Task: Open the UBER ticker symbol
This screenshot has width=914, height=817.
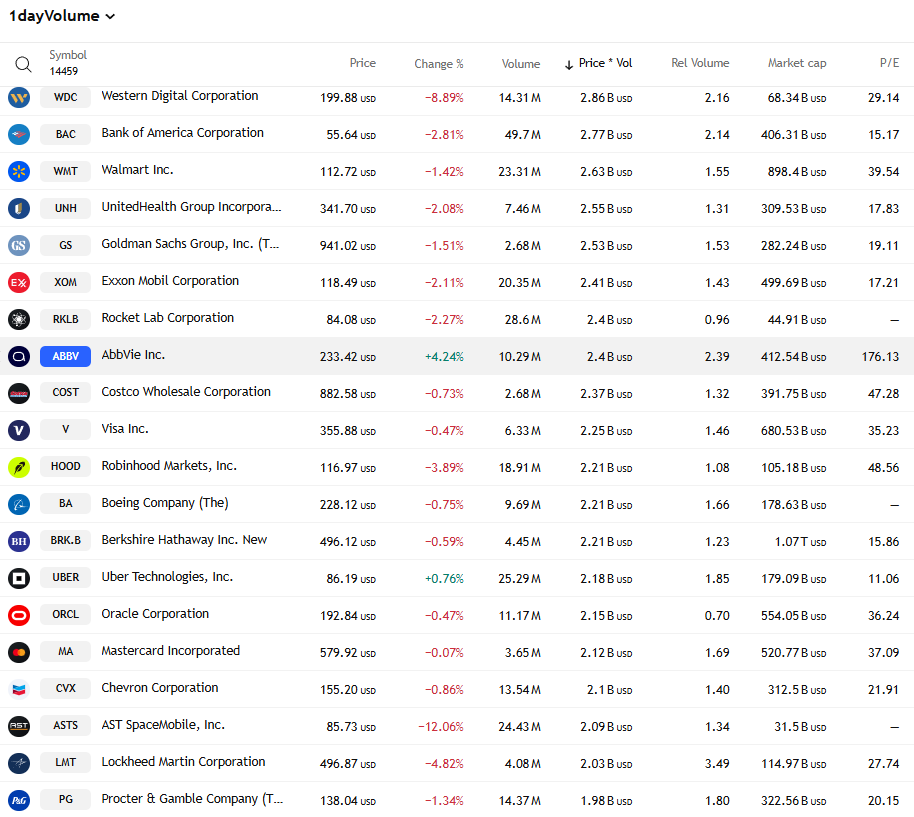Action: [x=65, y=577]
